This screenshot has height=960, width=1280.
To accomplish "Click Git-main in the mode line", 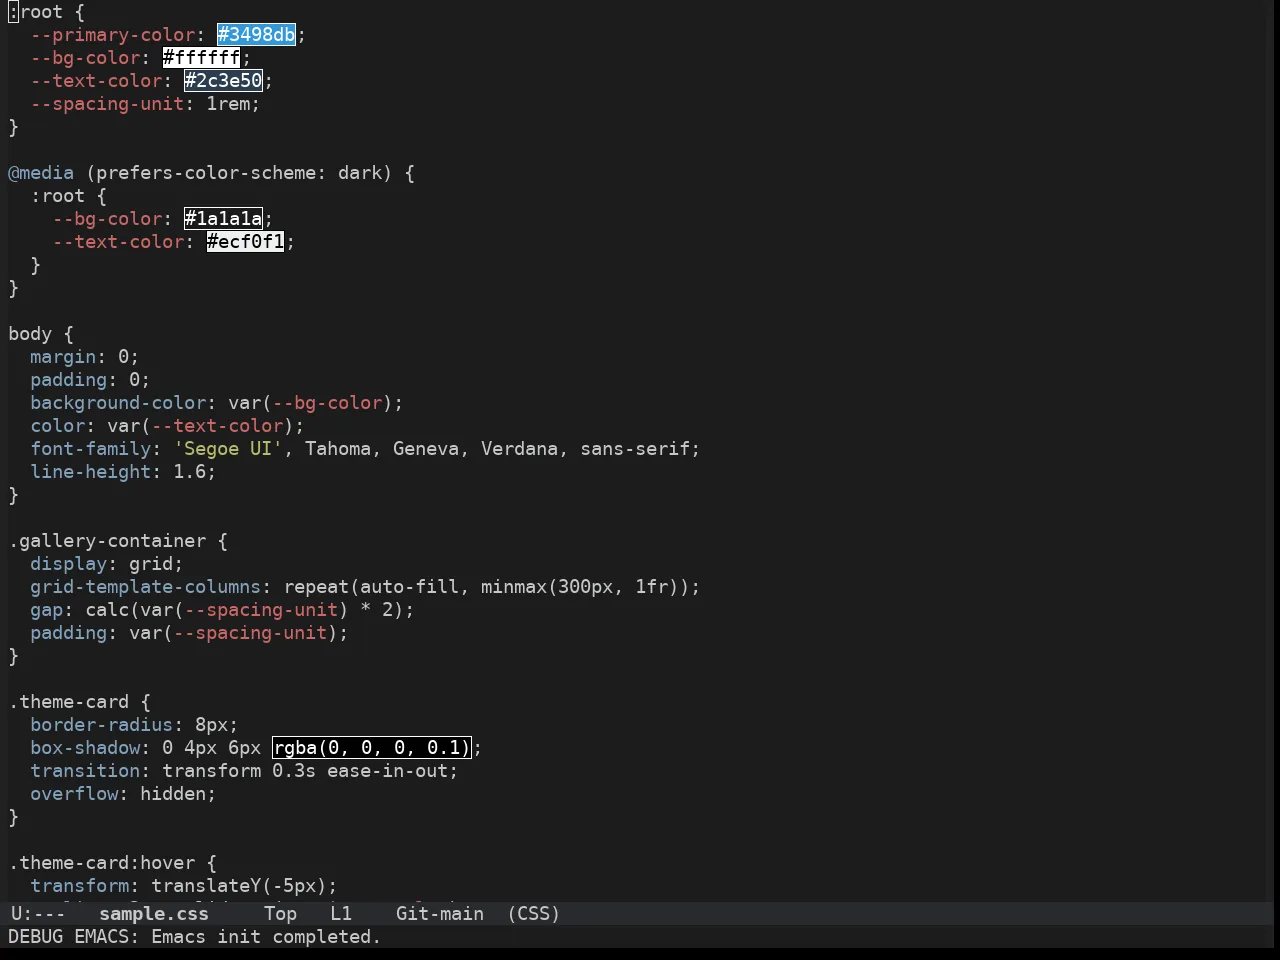I will 440,914.
